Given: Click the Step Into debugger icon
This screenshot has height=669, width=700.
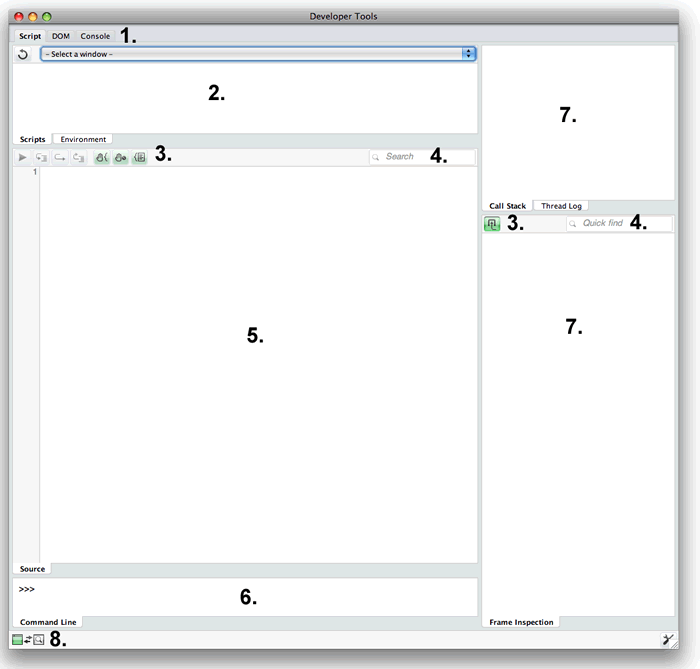Looking at the screenshot, I should pyautogui.click(x=42, y=157).
